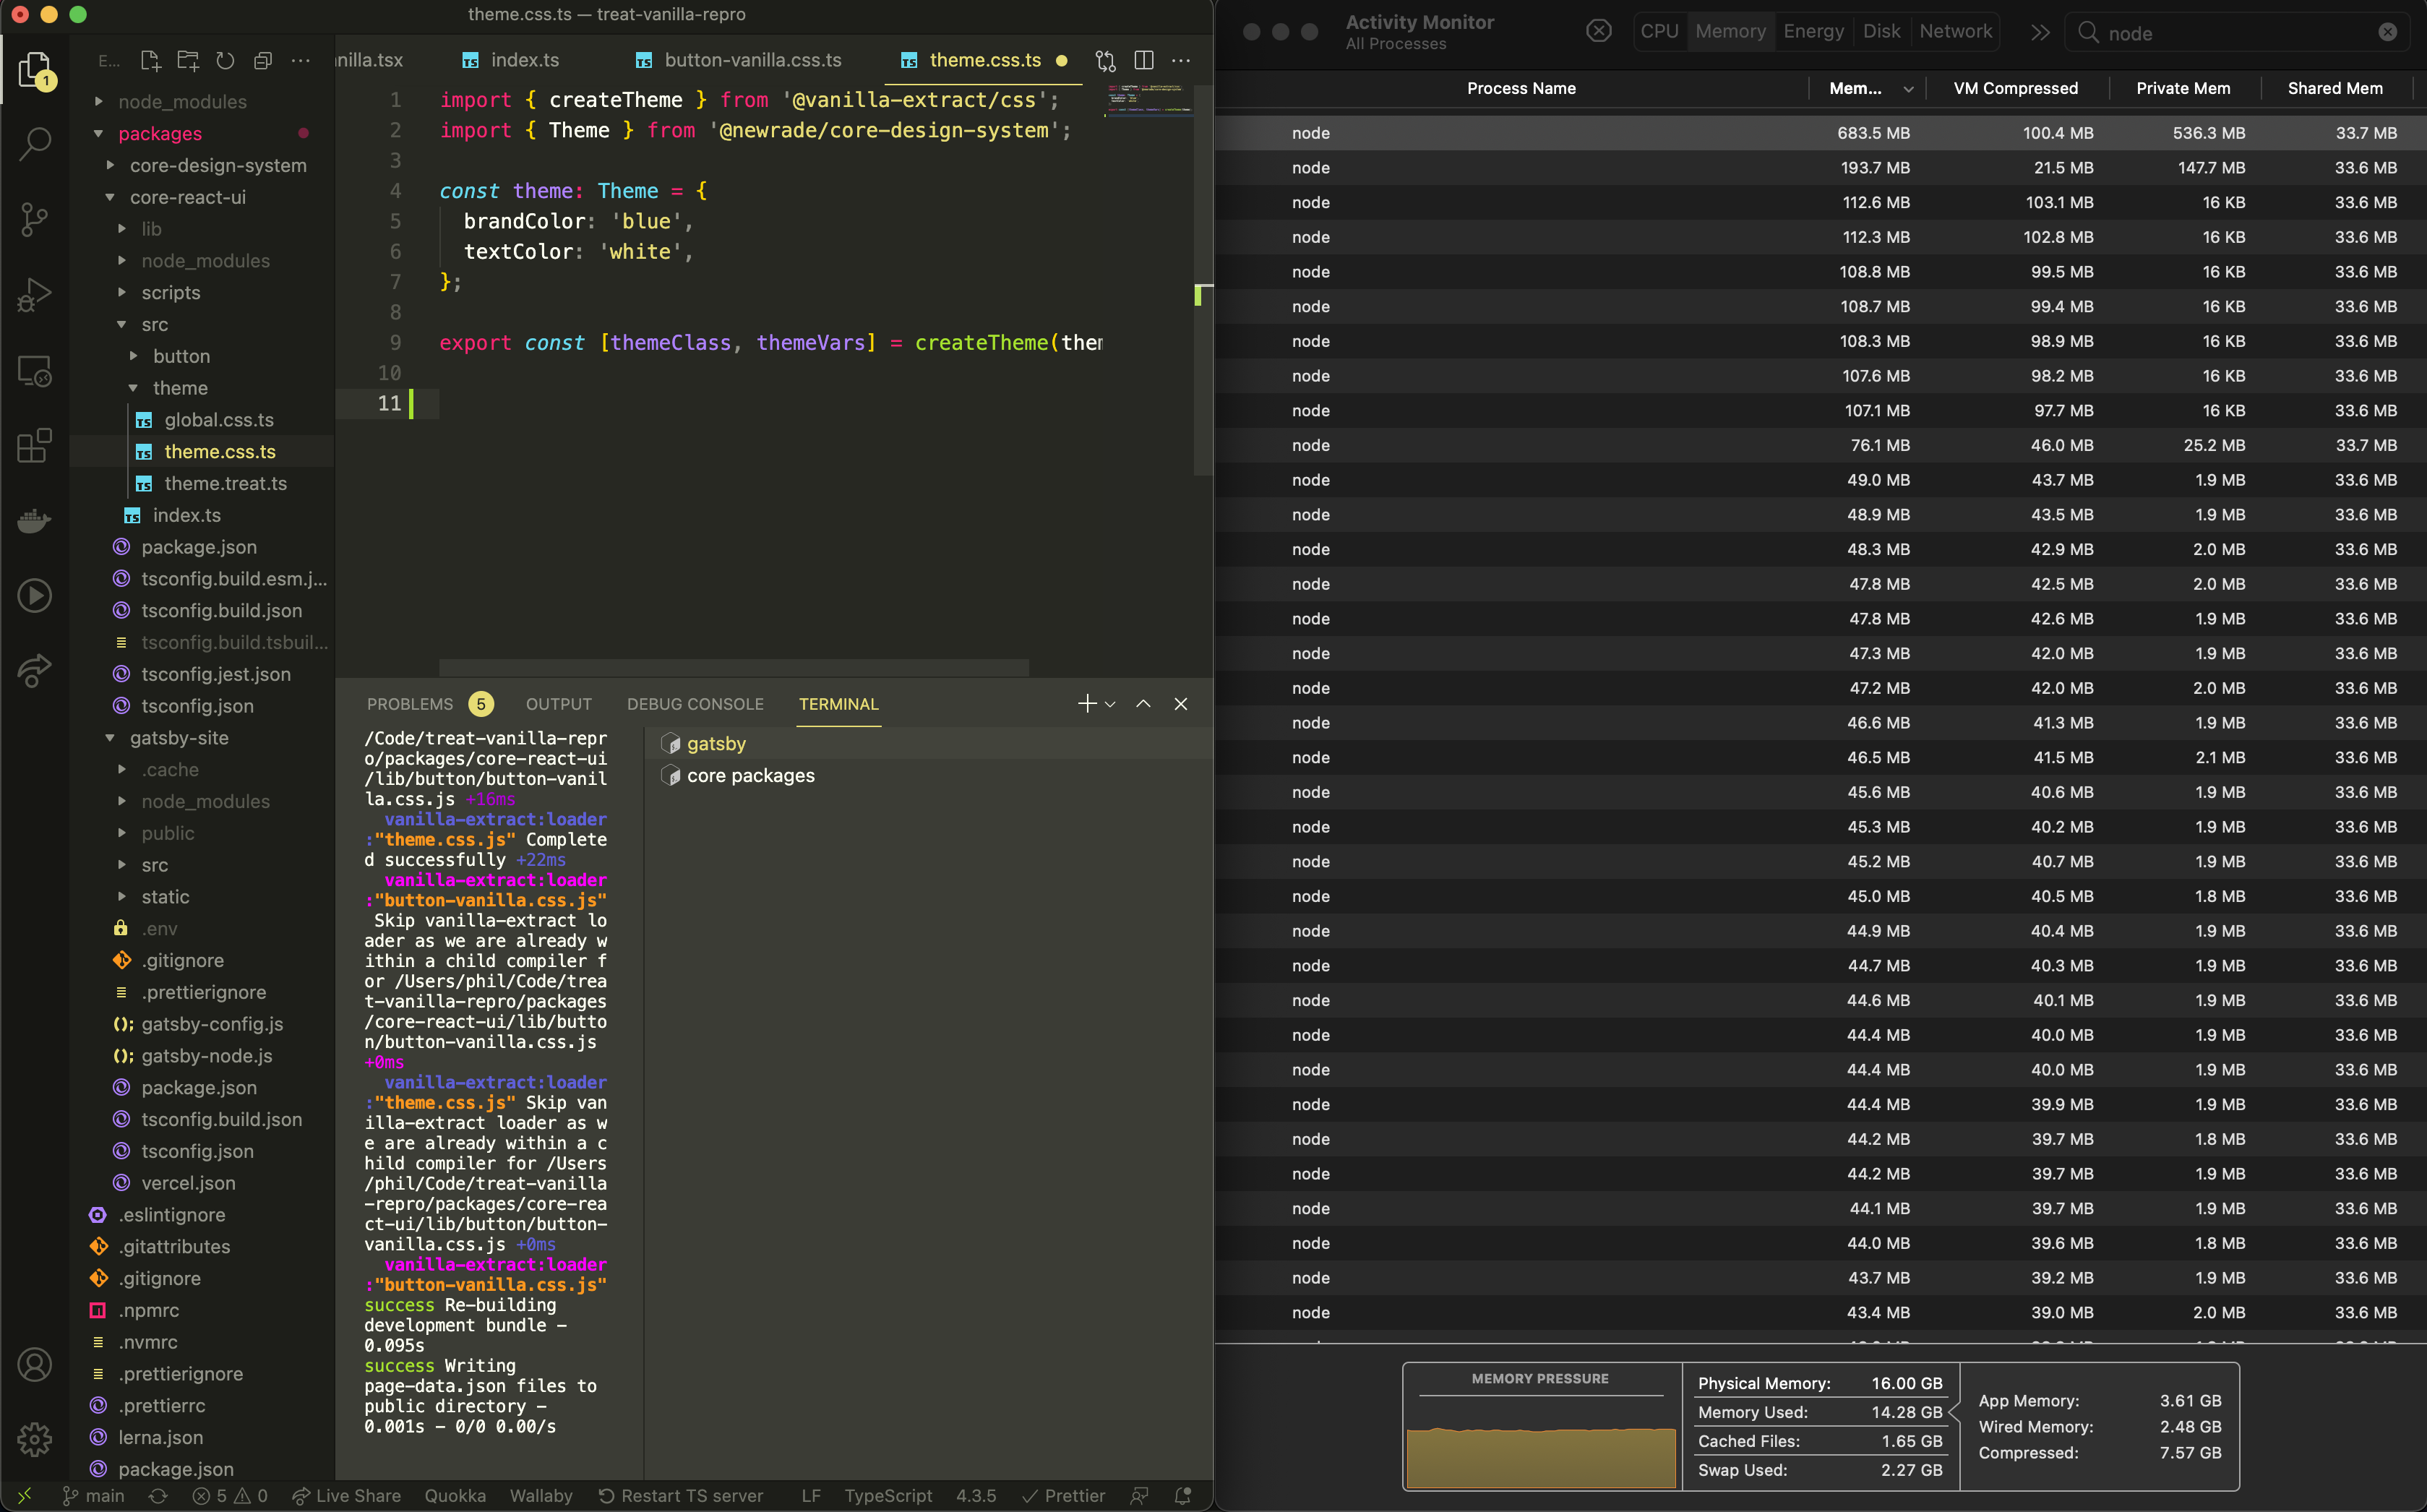Open the Source Control view

tap(35, 219)
